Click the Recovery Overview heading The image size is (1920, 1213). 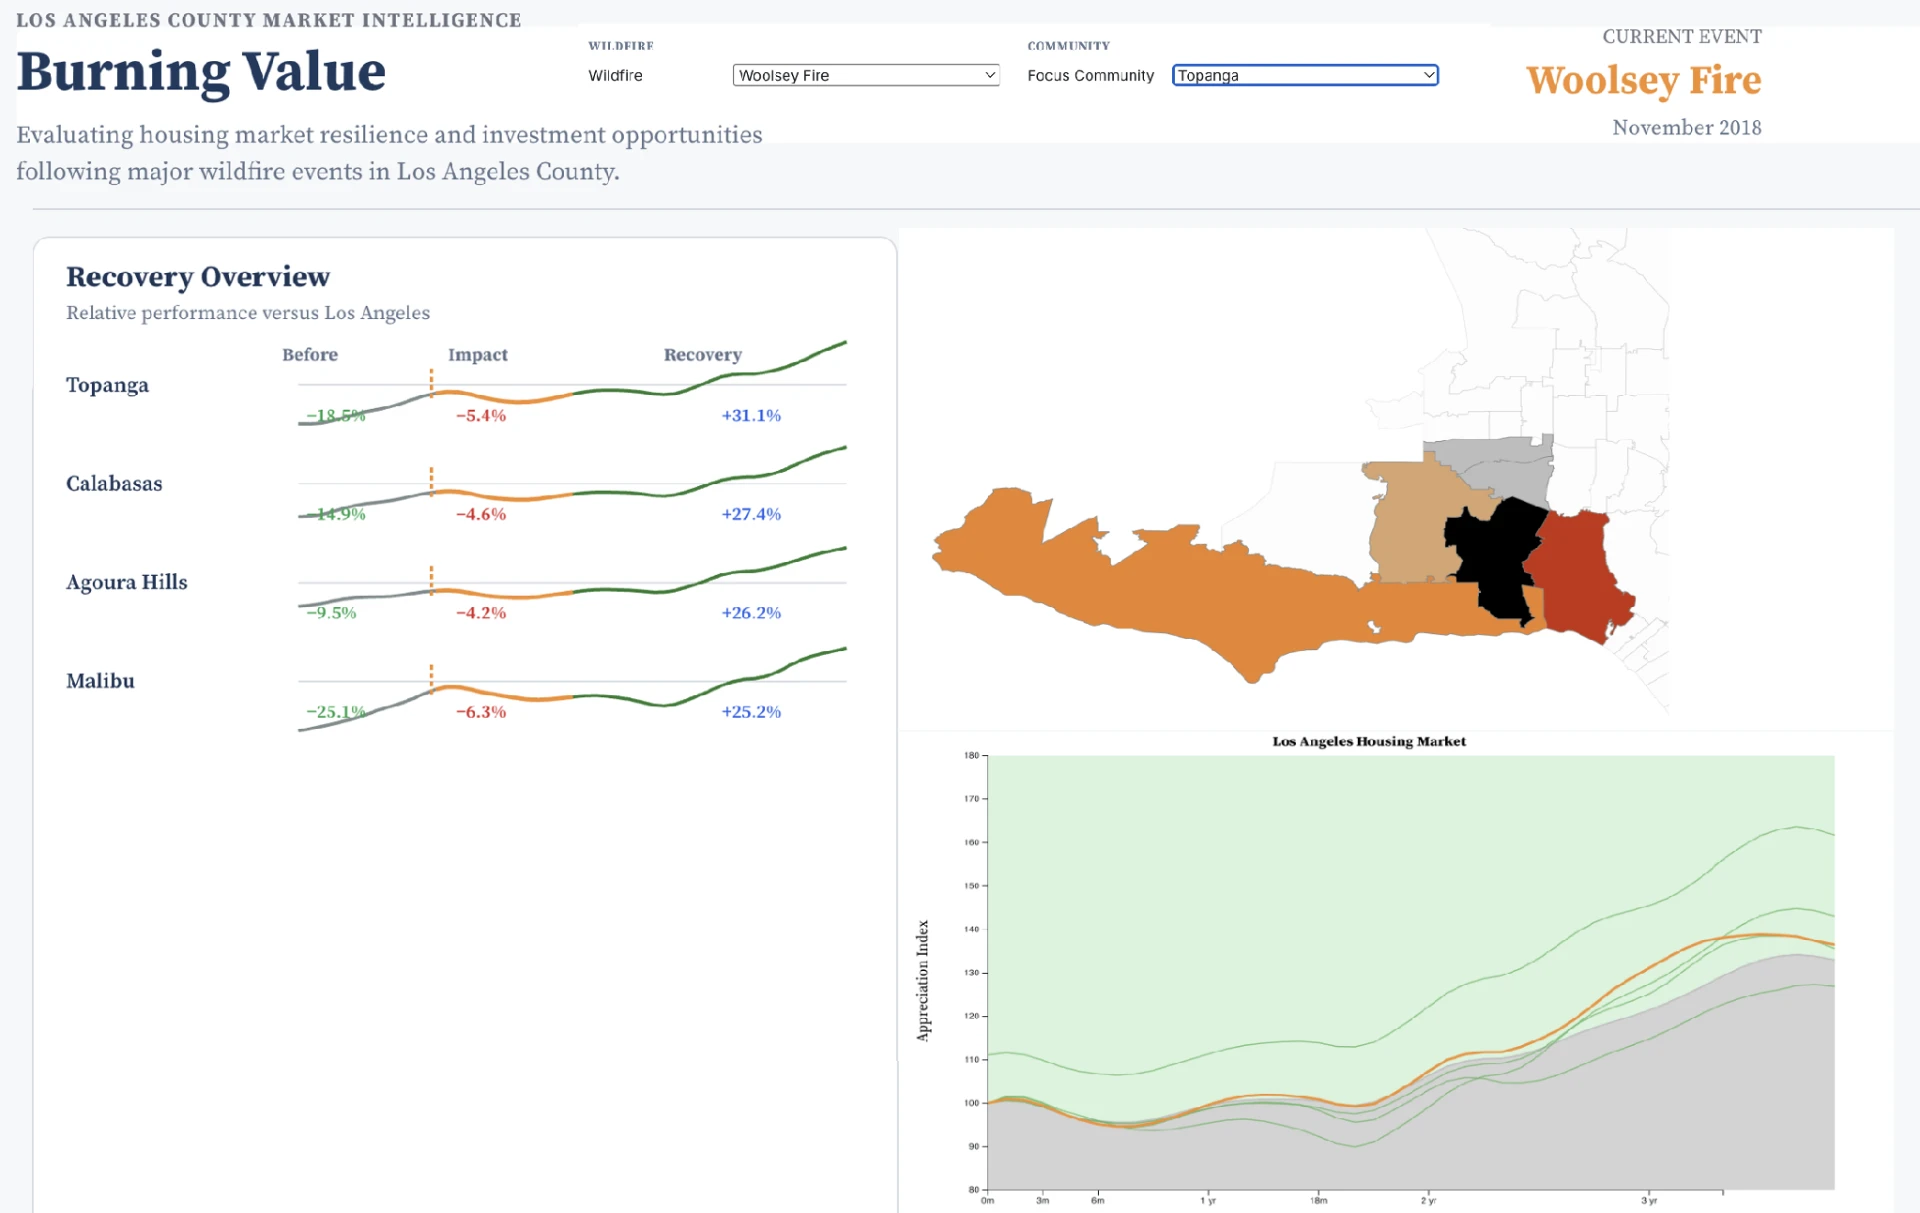[198, 277]
